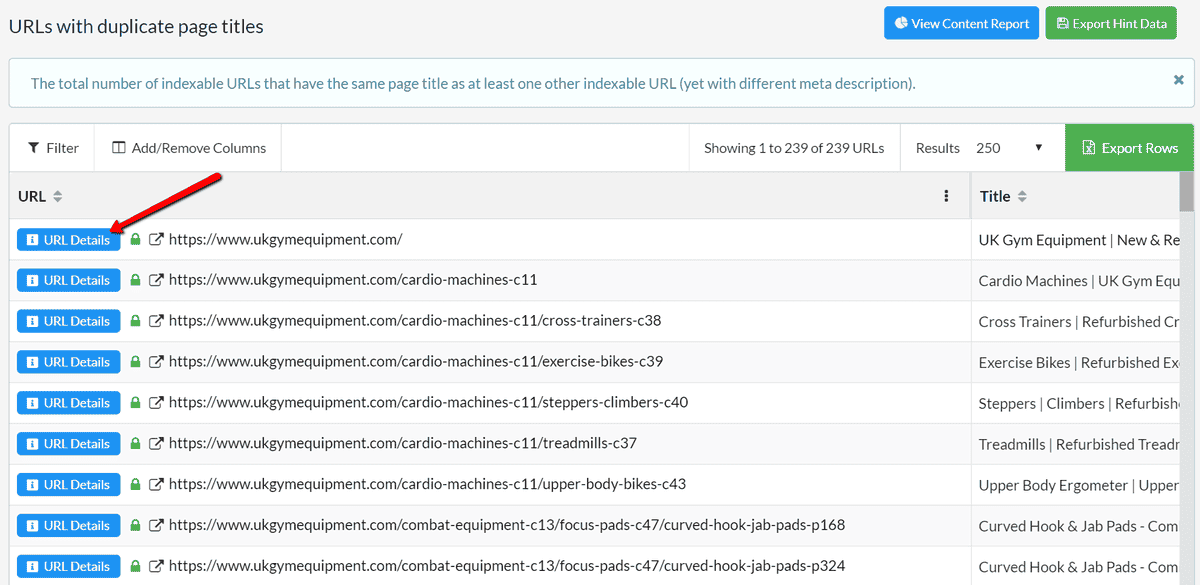Image resolution: width=1200 pixels, height=585 pixels.
Task: Click the Export Hint Data button
Action: tap(1110, 23)
